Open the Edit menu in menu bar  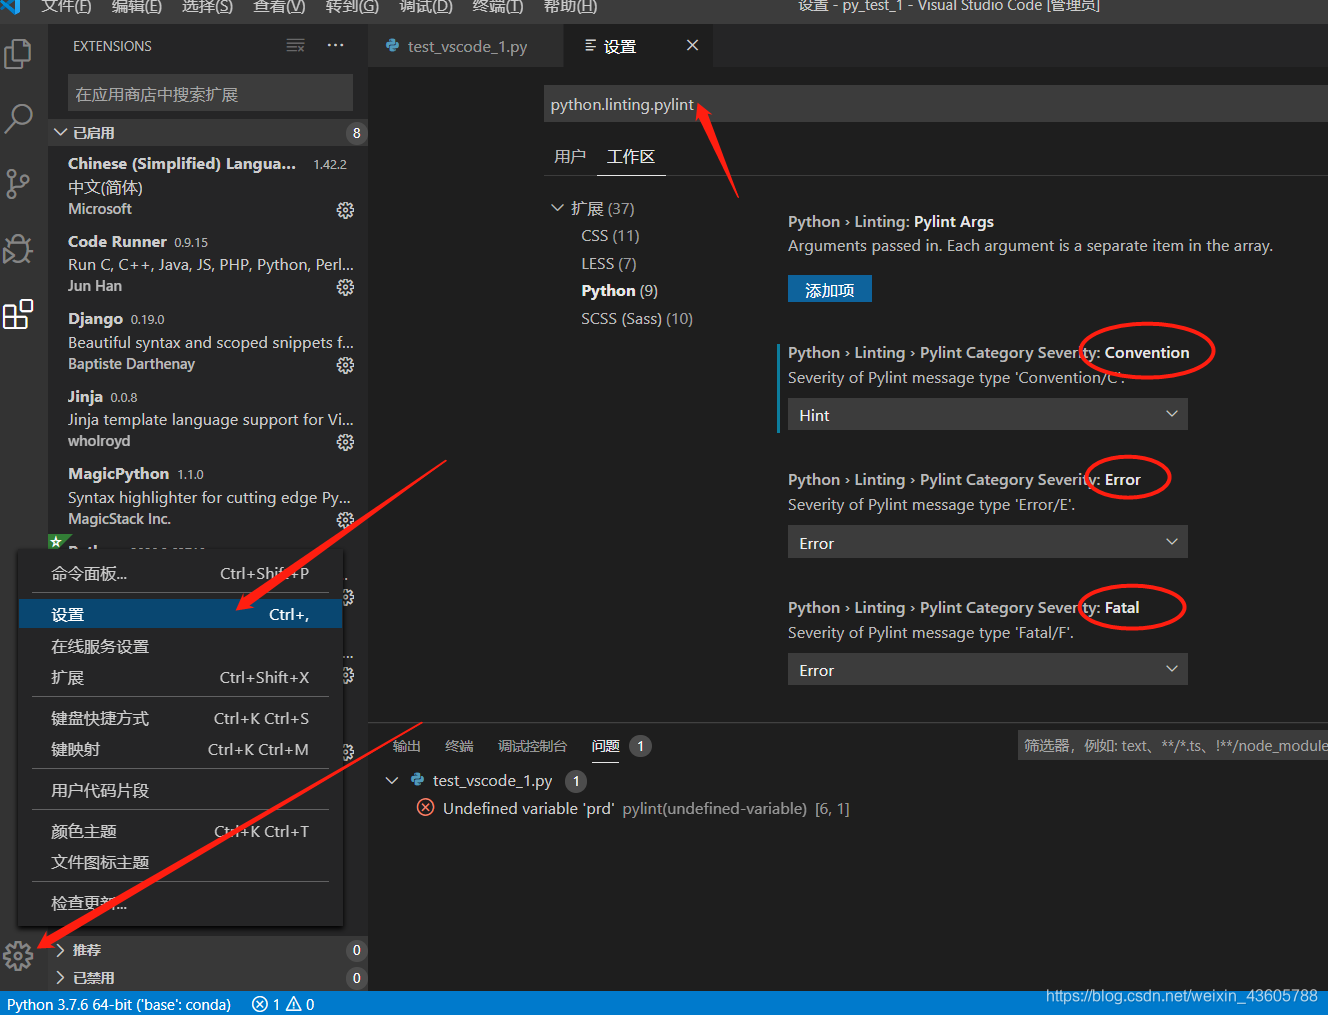pos(137,7)
